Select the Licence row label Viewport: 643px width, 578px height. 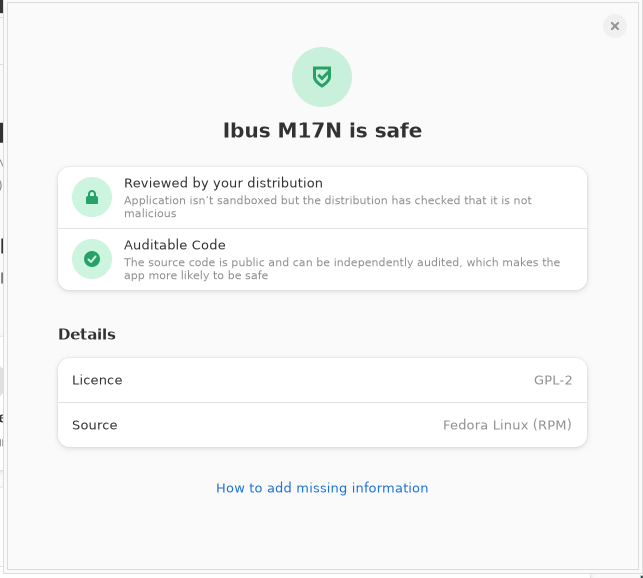(97, 380)
